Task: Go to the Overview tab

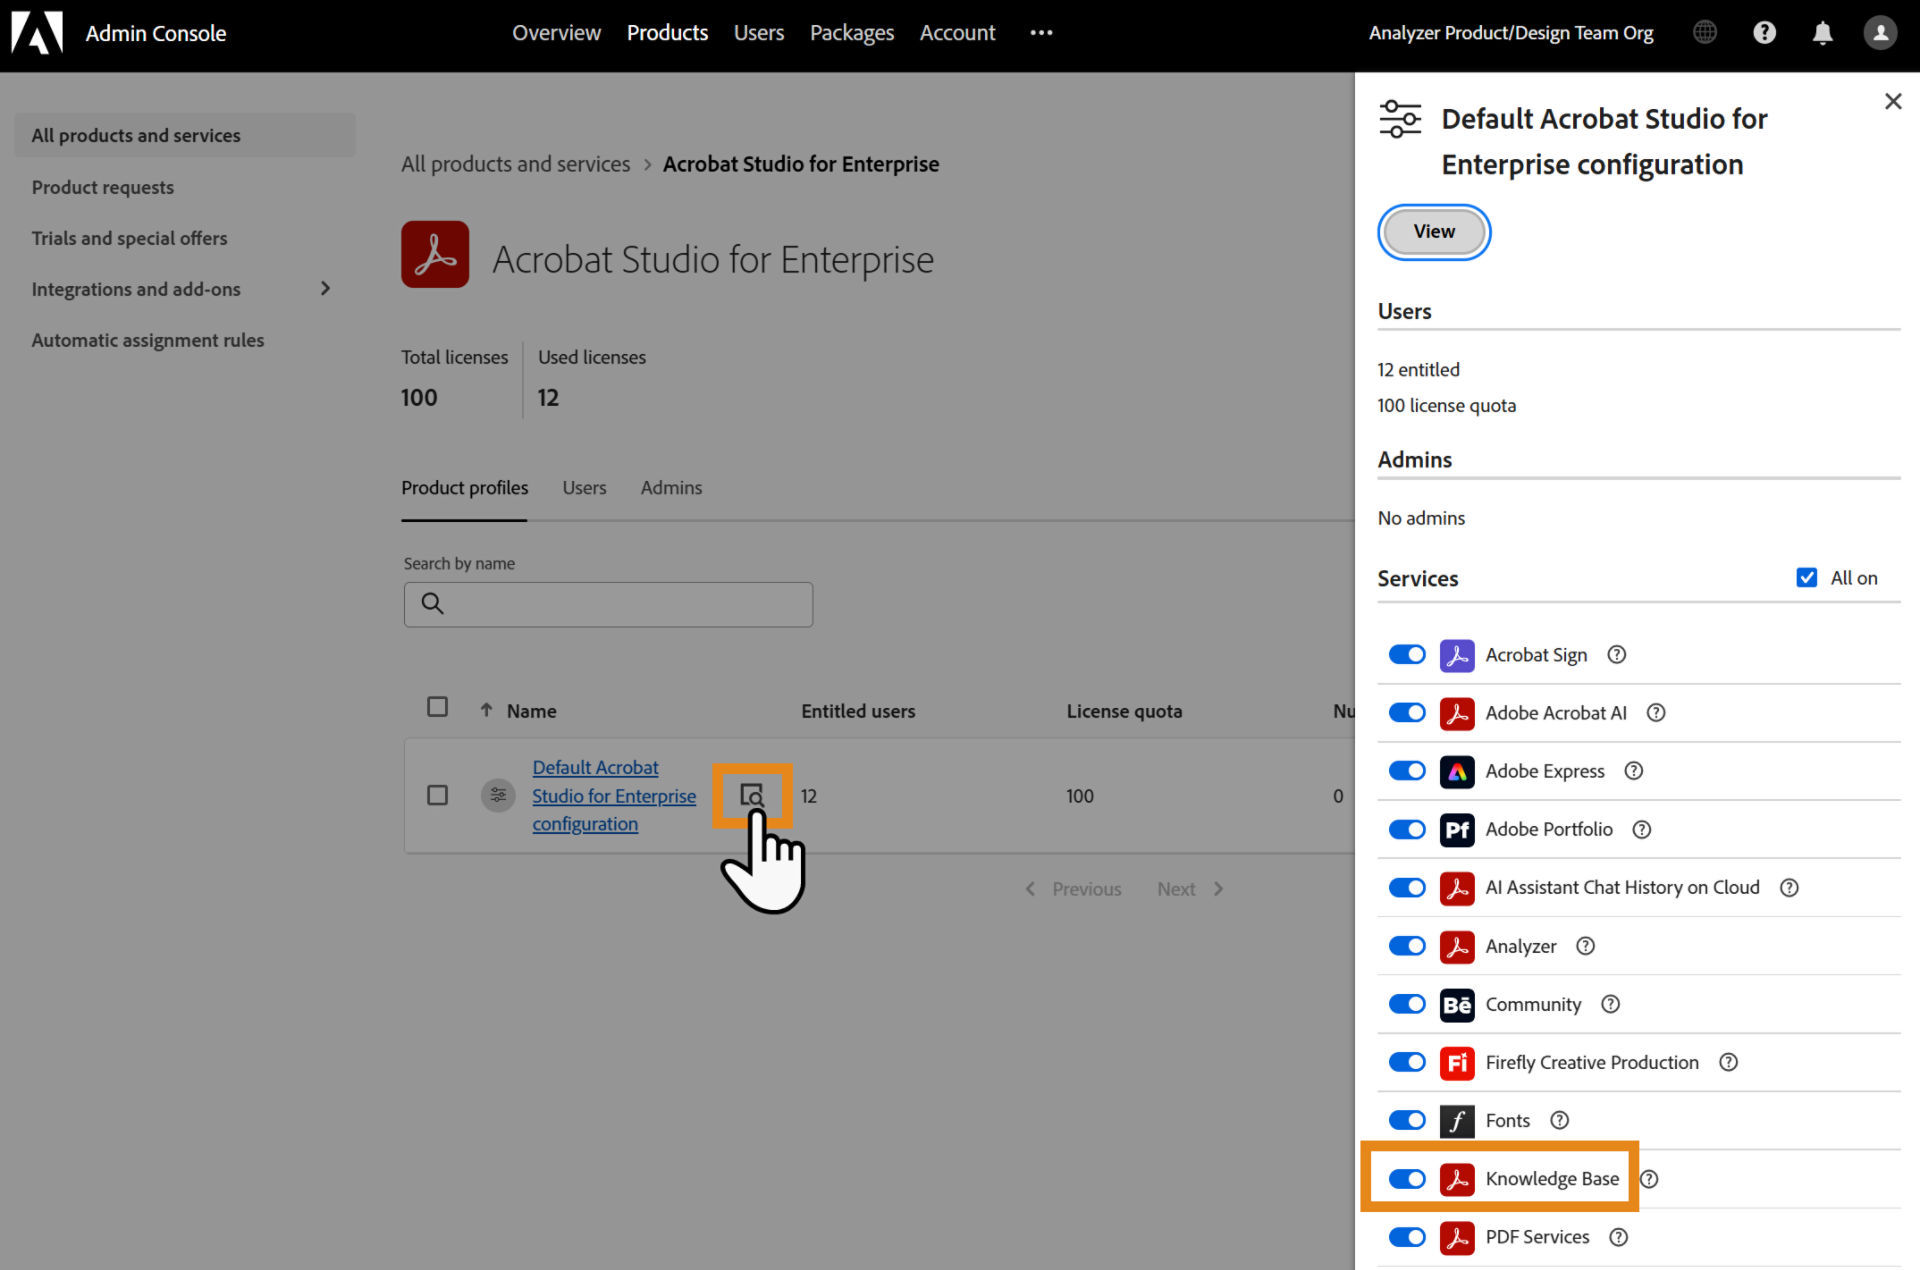Action: click(556, 33)
